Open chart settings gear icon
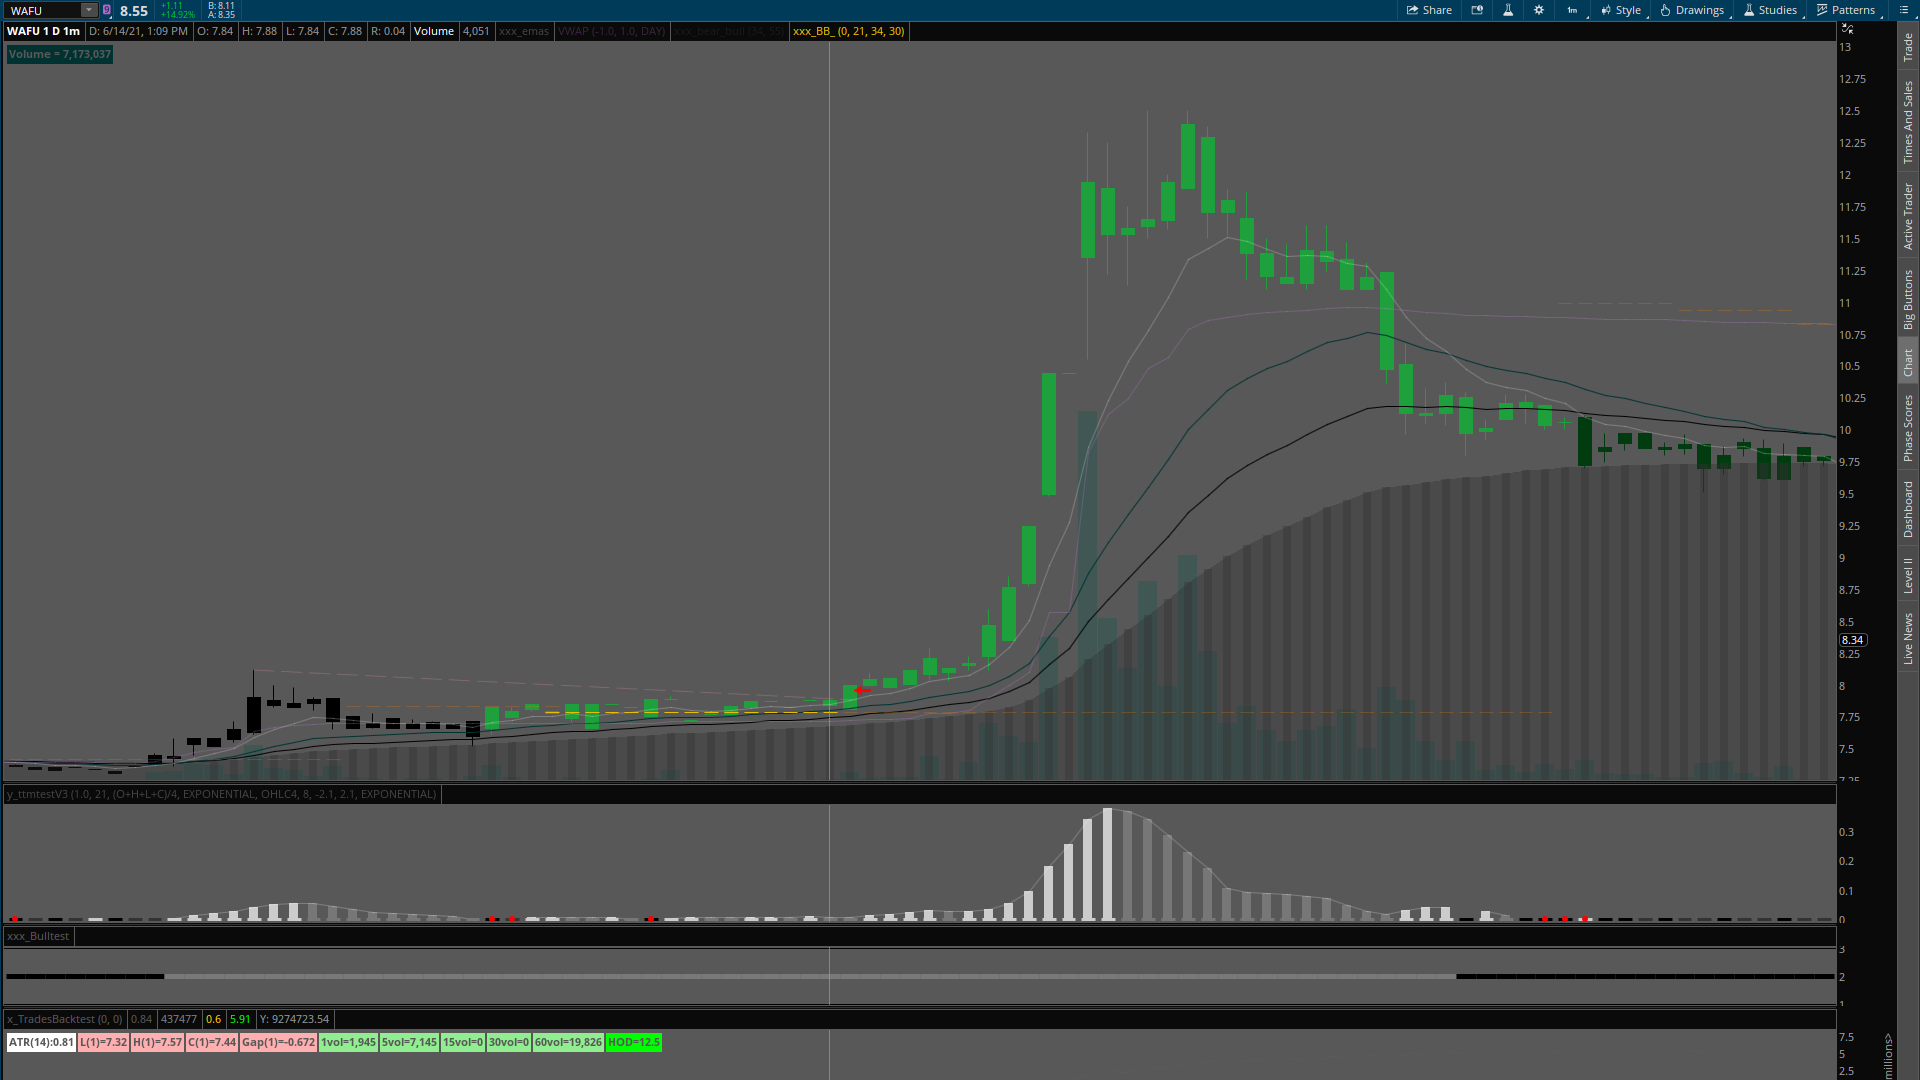This screenshot has height=1080, width=1920. pyautogui.click(x=1539, y=10)
